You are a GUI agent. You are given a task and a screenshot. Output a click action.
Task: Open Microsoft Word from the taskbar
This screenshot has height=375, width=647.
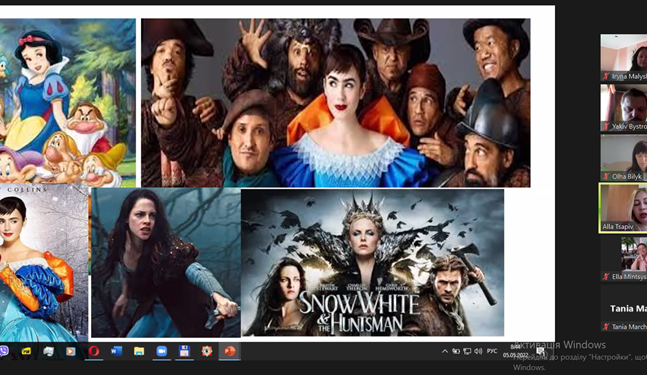click(x=116, y=351)
